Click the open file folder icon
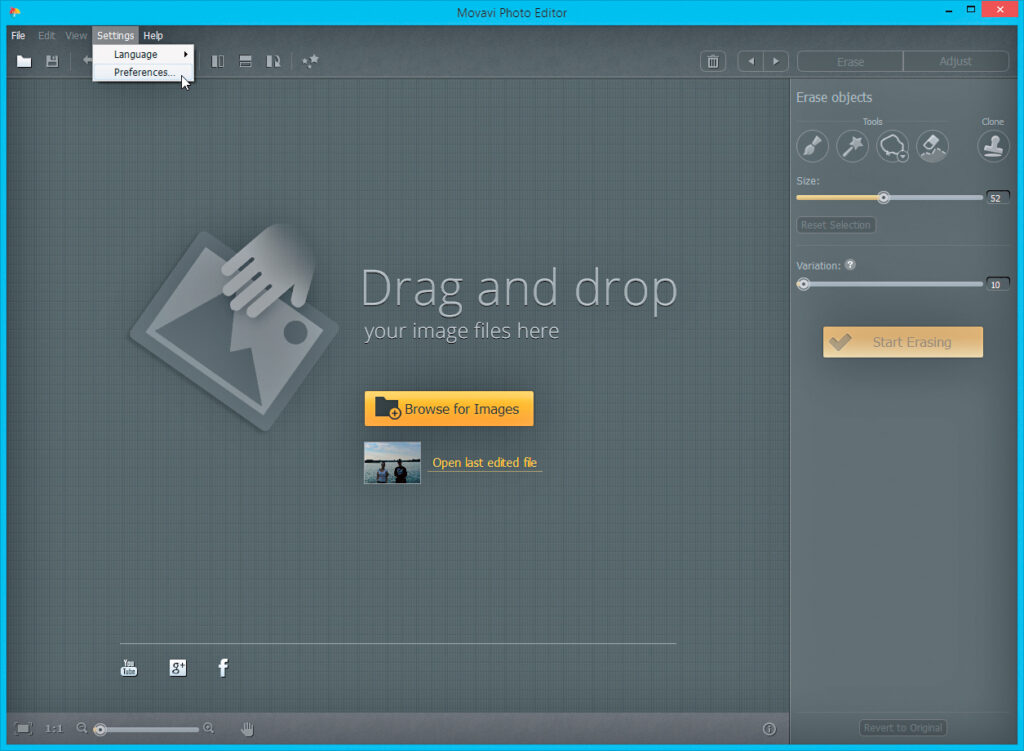The height and width of the screenshot is (751, 1024). (24, 62)
